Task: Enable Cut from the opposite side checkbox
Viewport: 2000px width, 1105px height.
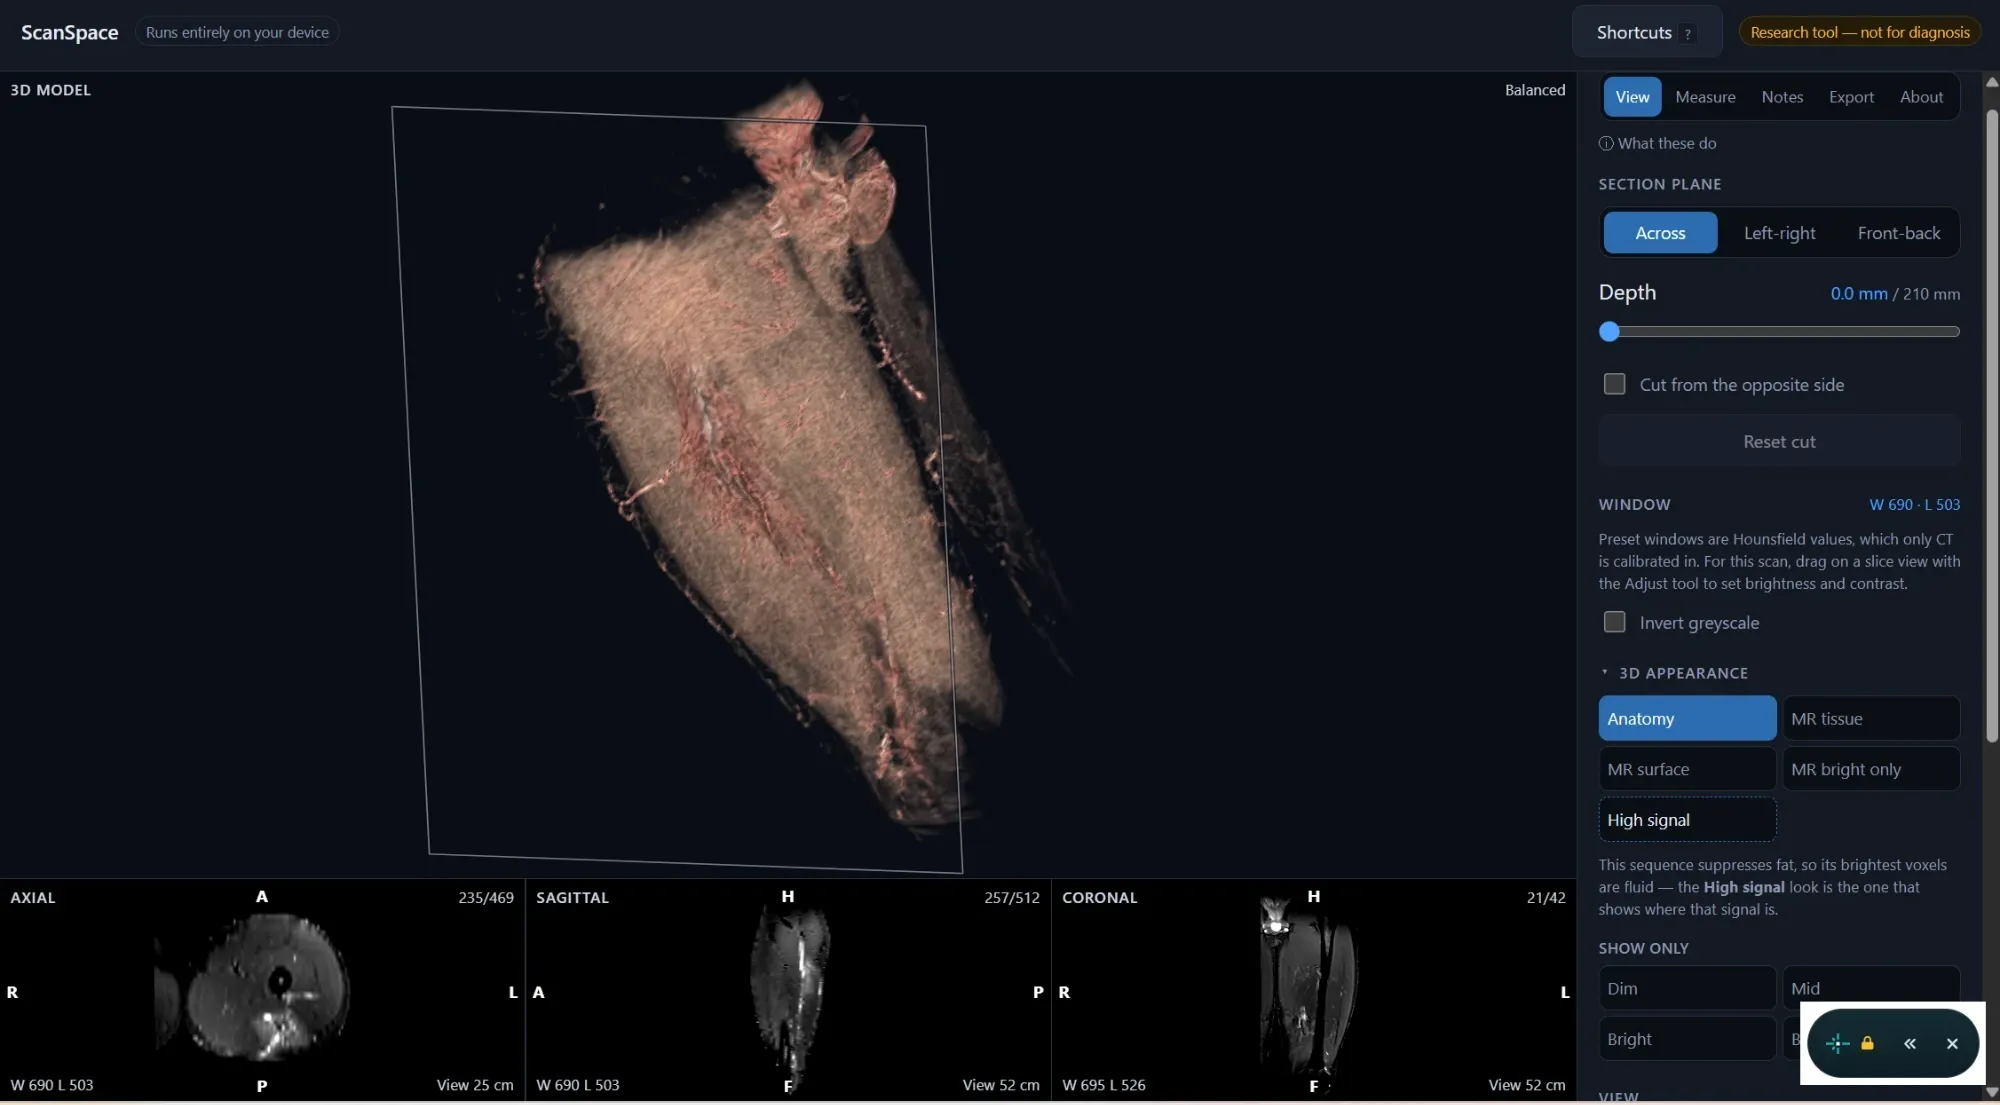Action: 1614,384
